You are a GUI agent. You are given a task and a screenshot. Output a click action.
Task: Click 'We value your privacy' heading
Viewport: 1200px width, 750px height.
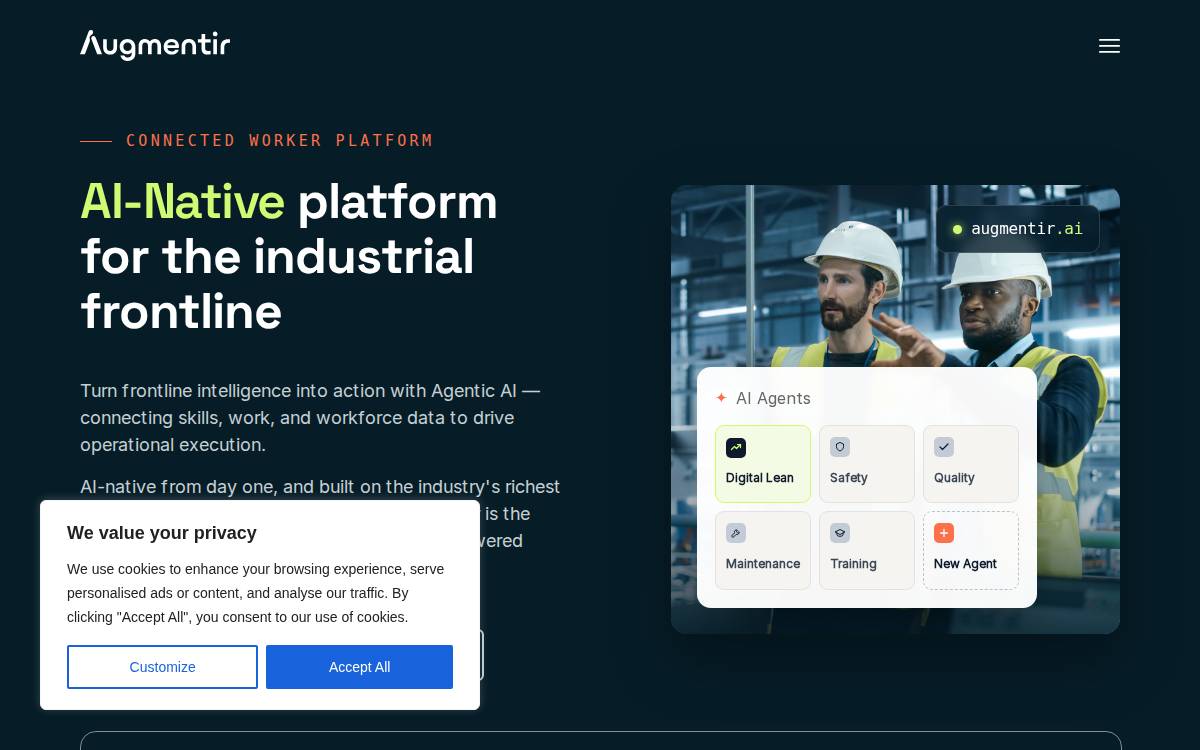pos(162,533)
